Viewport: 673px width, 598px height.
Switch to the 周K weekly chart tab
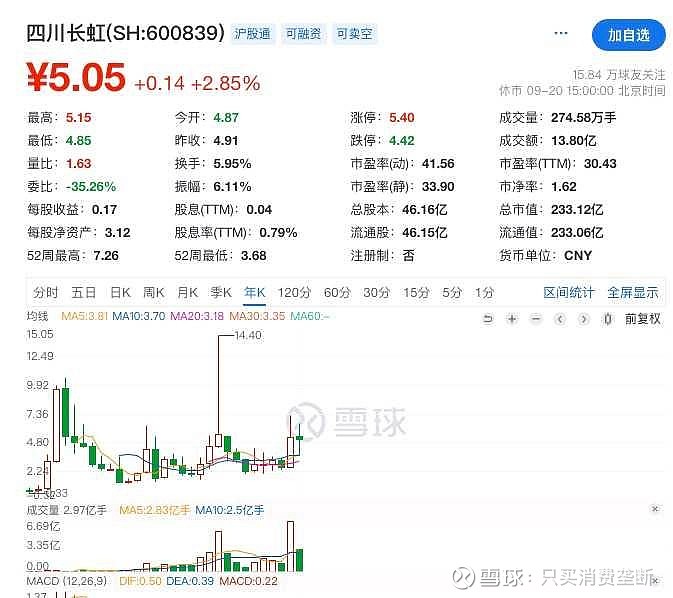[x=154, y=293]
